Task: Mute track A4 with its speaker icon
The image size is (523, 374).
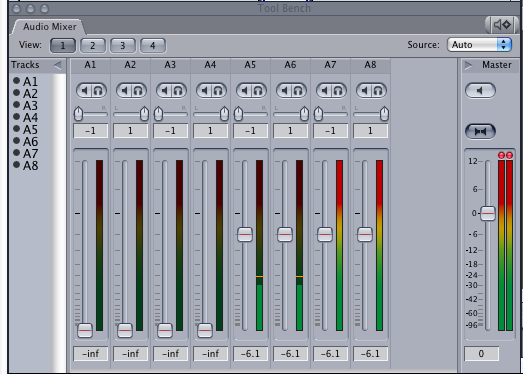Action: click(x=205, y=90)
